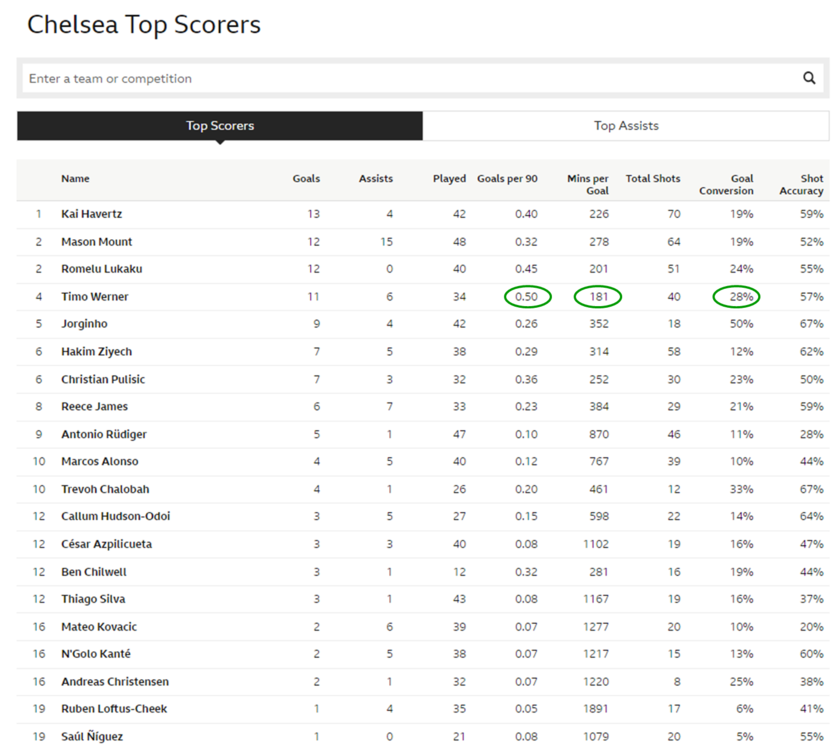Image resolution: width=834 pixels, height=750 pixels.
Task: Click Romelu Lukaku's 0.45 goals per 90
Action: point(526,269)
